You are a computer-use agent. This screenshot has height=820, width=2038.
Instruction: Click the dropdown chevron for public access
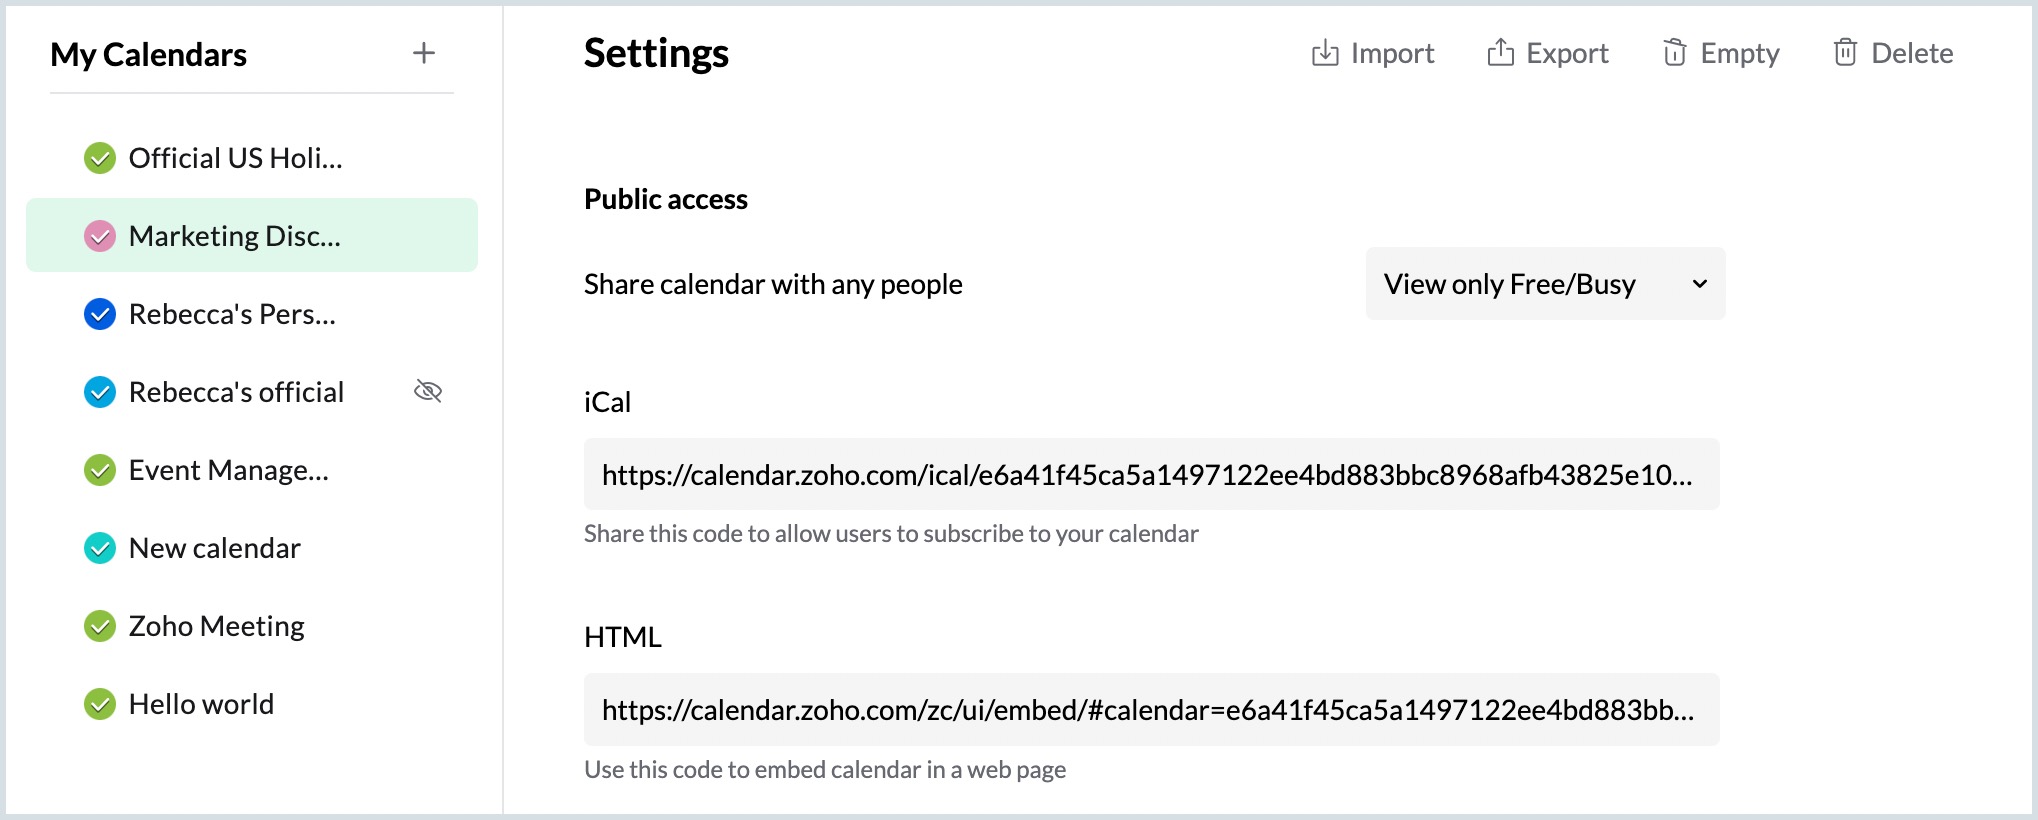tap(1699, 284)
